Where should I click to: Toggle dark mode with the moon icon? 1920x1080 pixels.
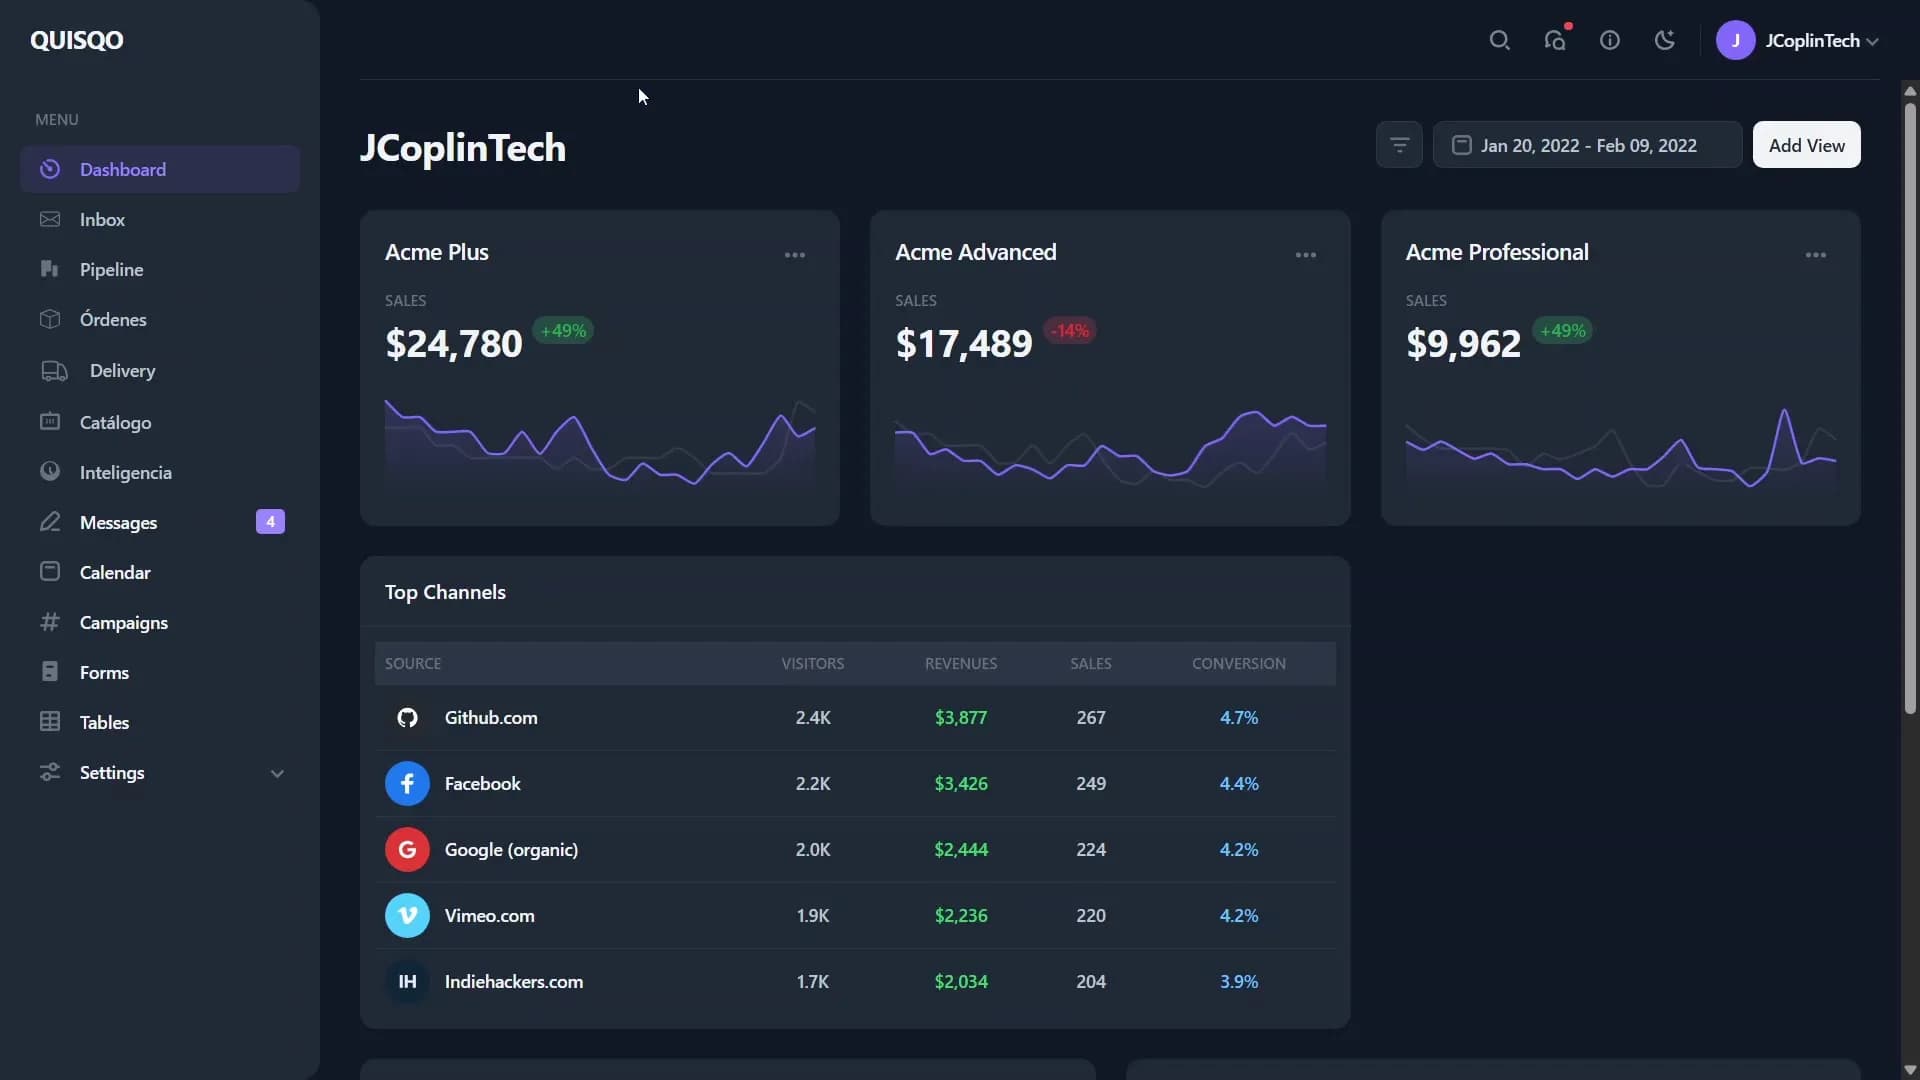click(1665, 40)
